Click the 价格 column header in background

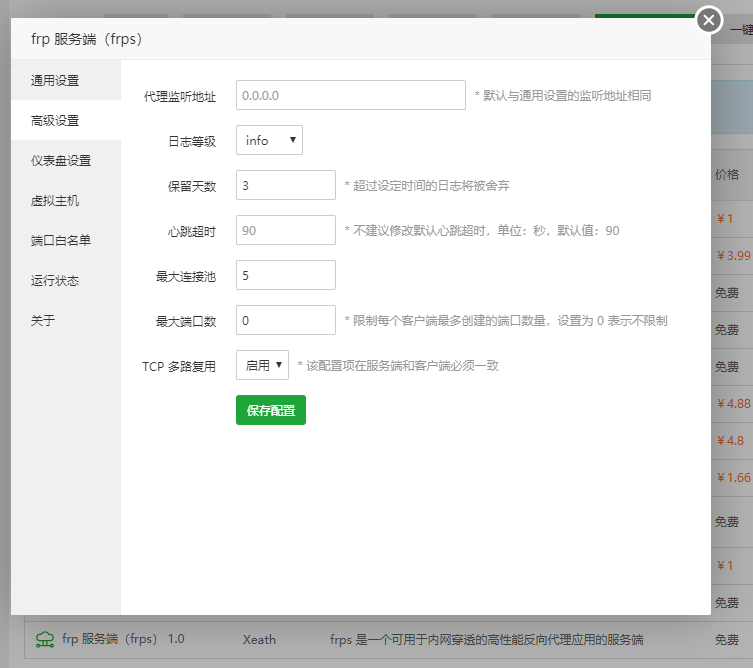[727, 175]
